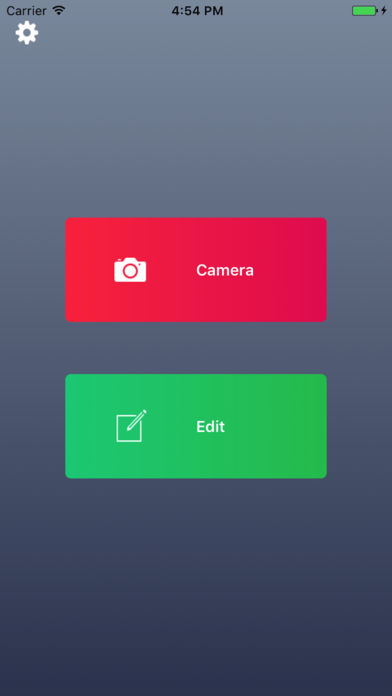Tap the Camera text label

[x=225, y=270]
